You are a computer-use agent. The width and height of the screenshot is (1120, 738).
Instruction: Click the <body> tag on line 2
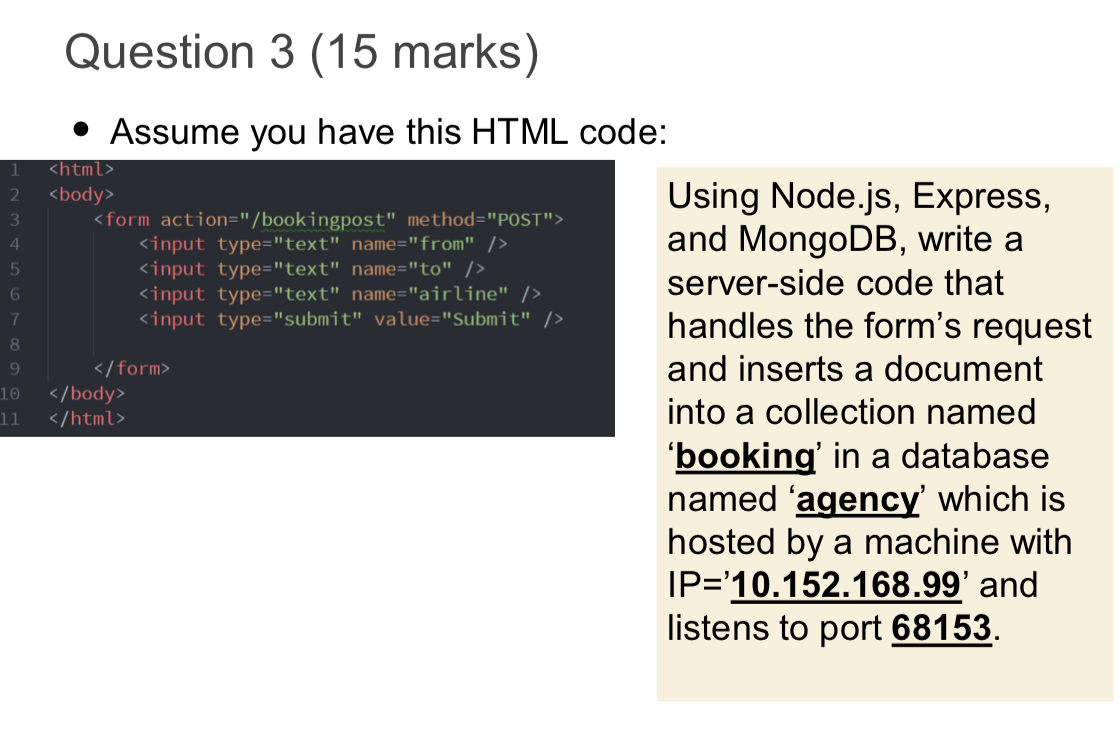click(x=80, y=194)
